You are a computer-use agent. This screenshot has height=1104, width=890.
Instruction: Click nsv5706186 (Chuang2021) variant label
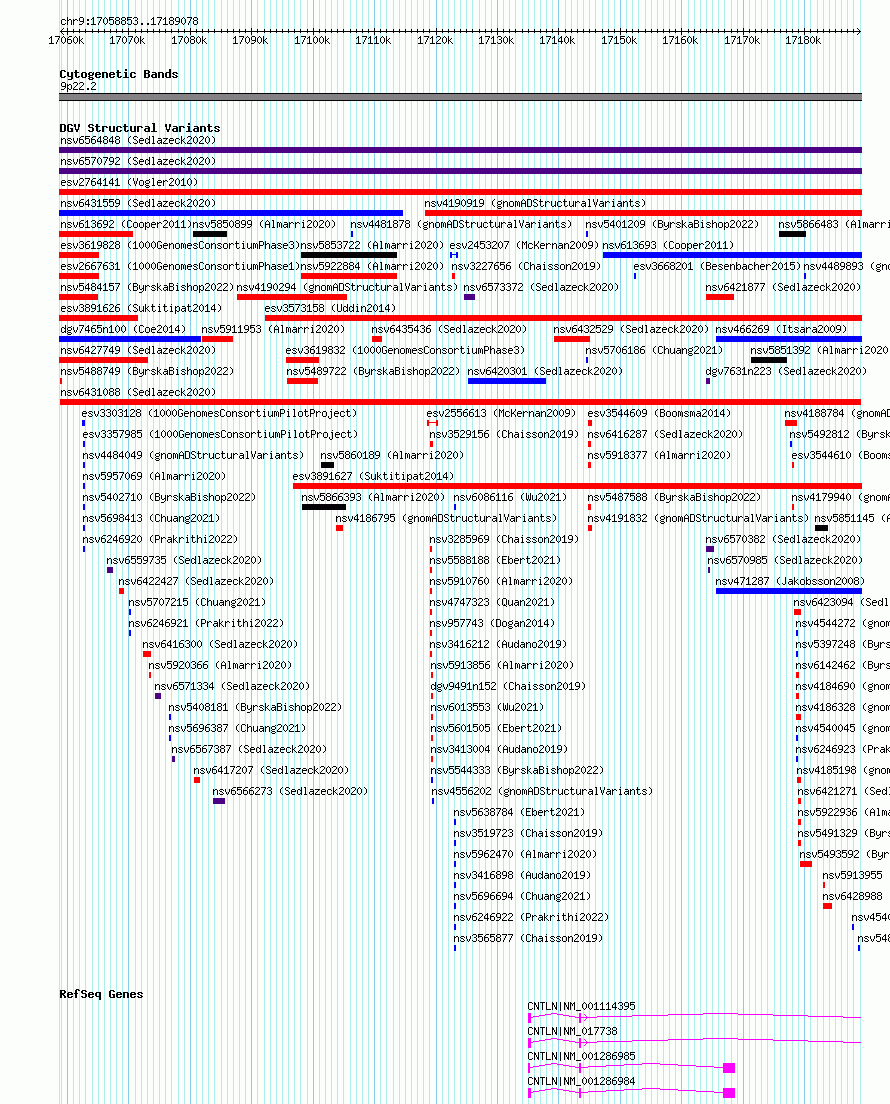click(654, 351)
